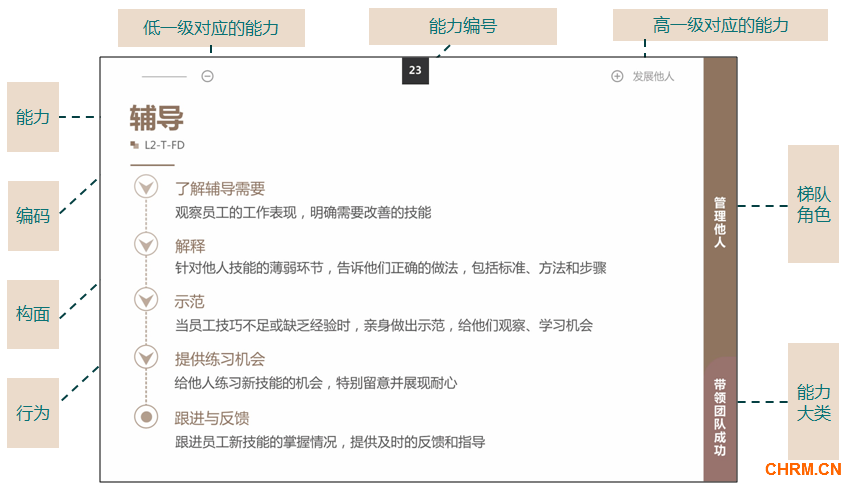This screenshot has width=853, height=487.
Task: Expand the 了解辅导需要 chevron circle
Action: click(146, 187)
